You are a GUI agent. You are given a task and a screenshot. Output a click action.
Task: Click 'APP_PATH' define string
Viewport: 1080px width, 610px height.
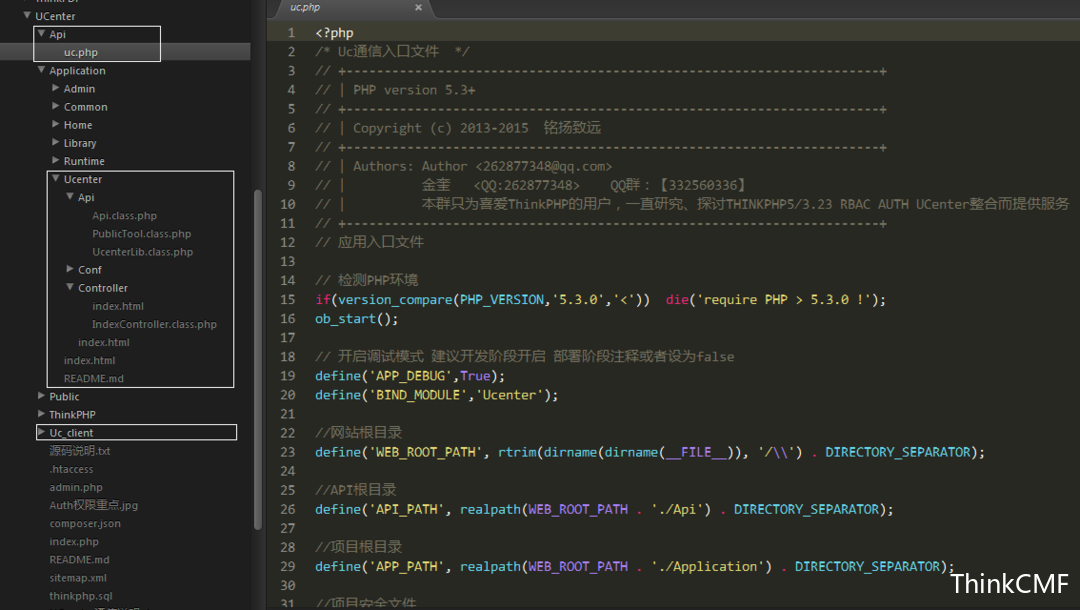(x=406, y=566)
